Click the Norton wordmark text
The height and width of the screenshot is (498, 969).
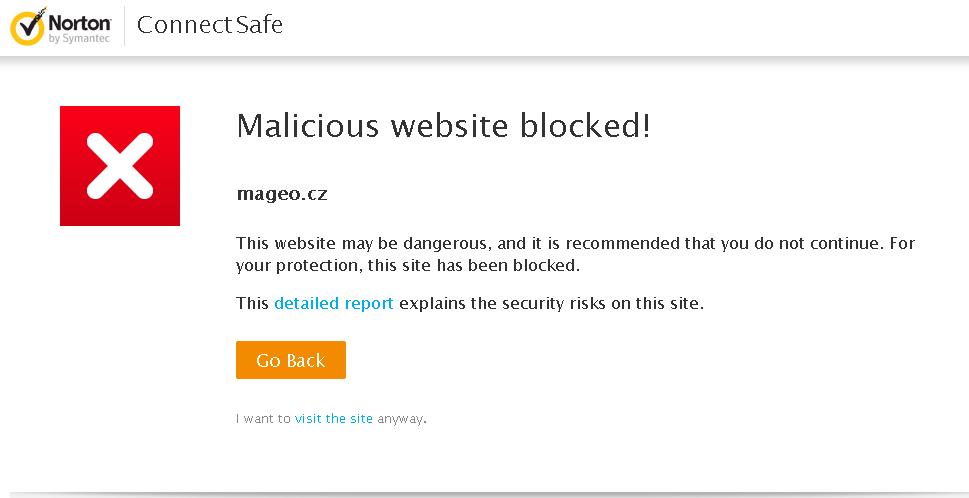coord(80,23)
